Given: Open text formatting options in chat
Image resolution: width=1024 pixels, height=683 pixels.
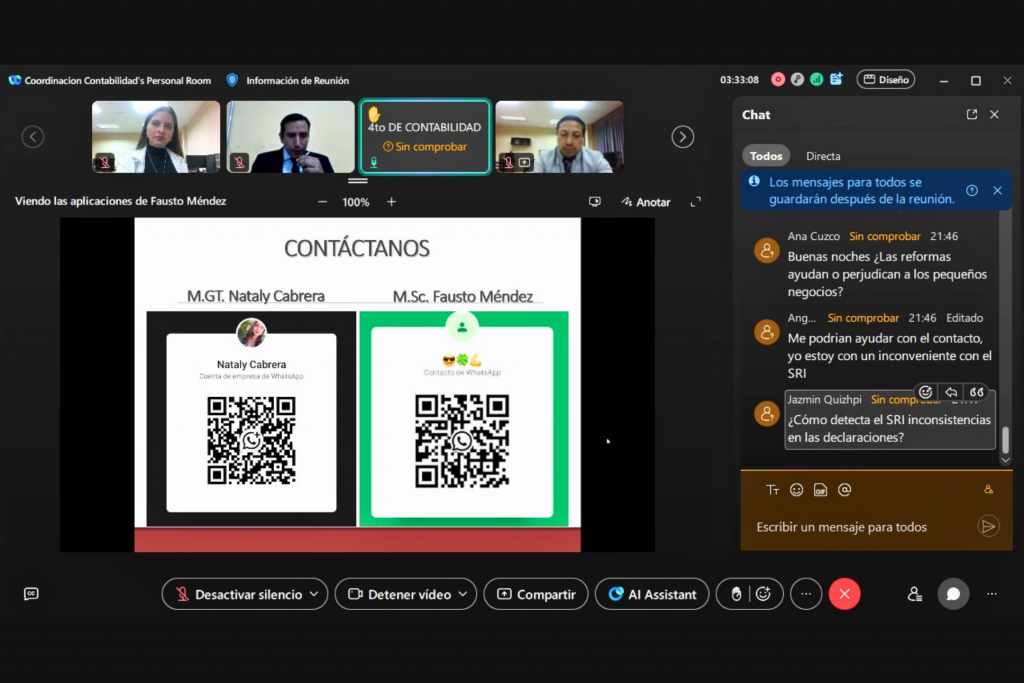Looking at the screenshot, I should point(773,490).
